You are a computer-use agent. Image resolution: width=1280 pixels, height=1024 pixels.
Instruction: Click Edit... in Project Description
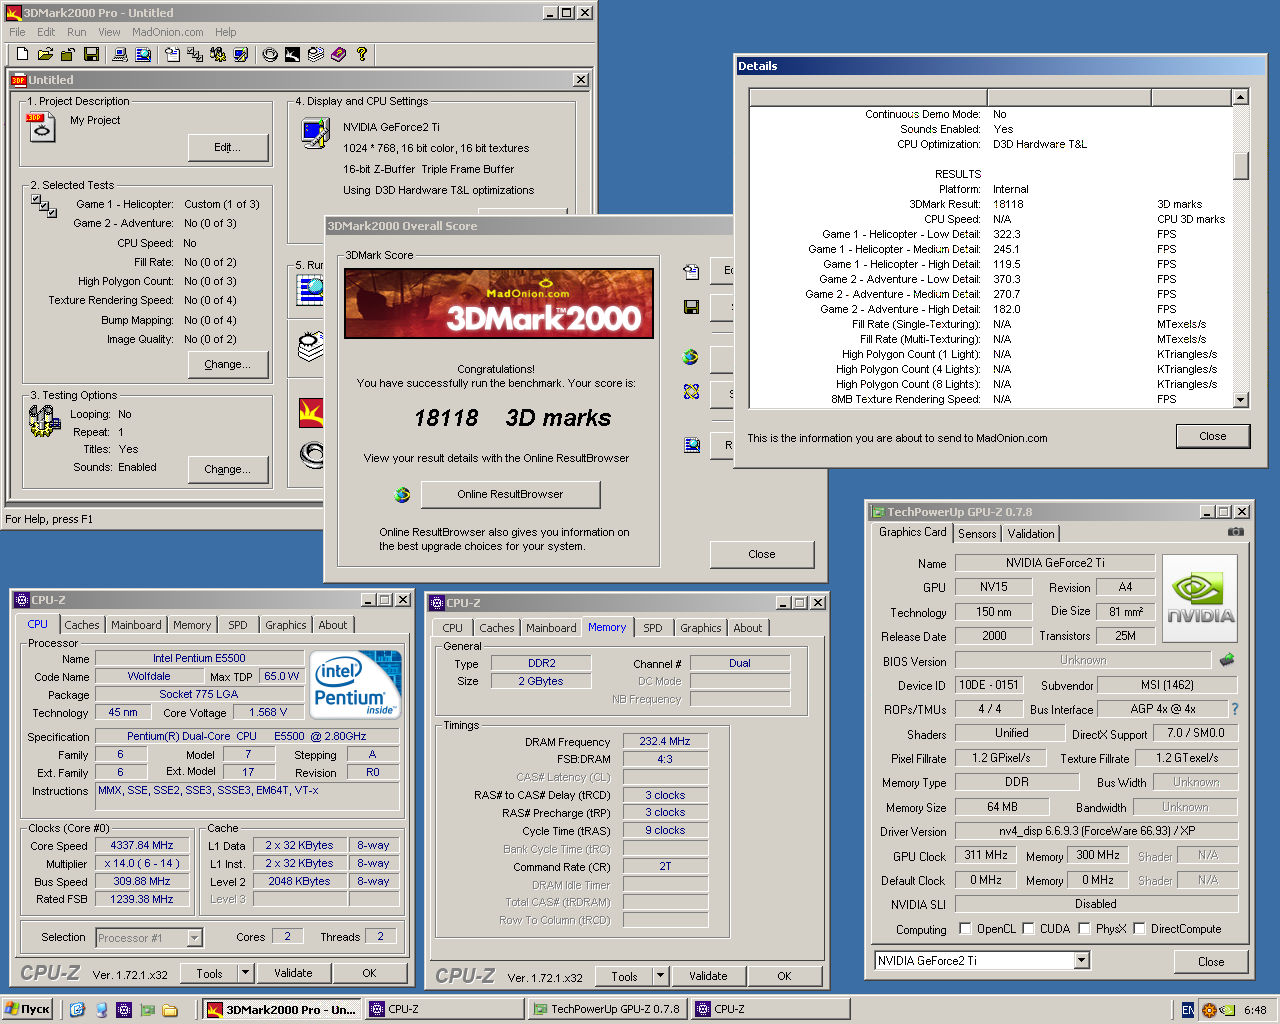pyautogui.click(x=228, y=147)
